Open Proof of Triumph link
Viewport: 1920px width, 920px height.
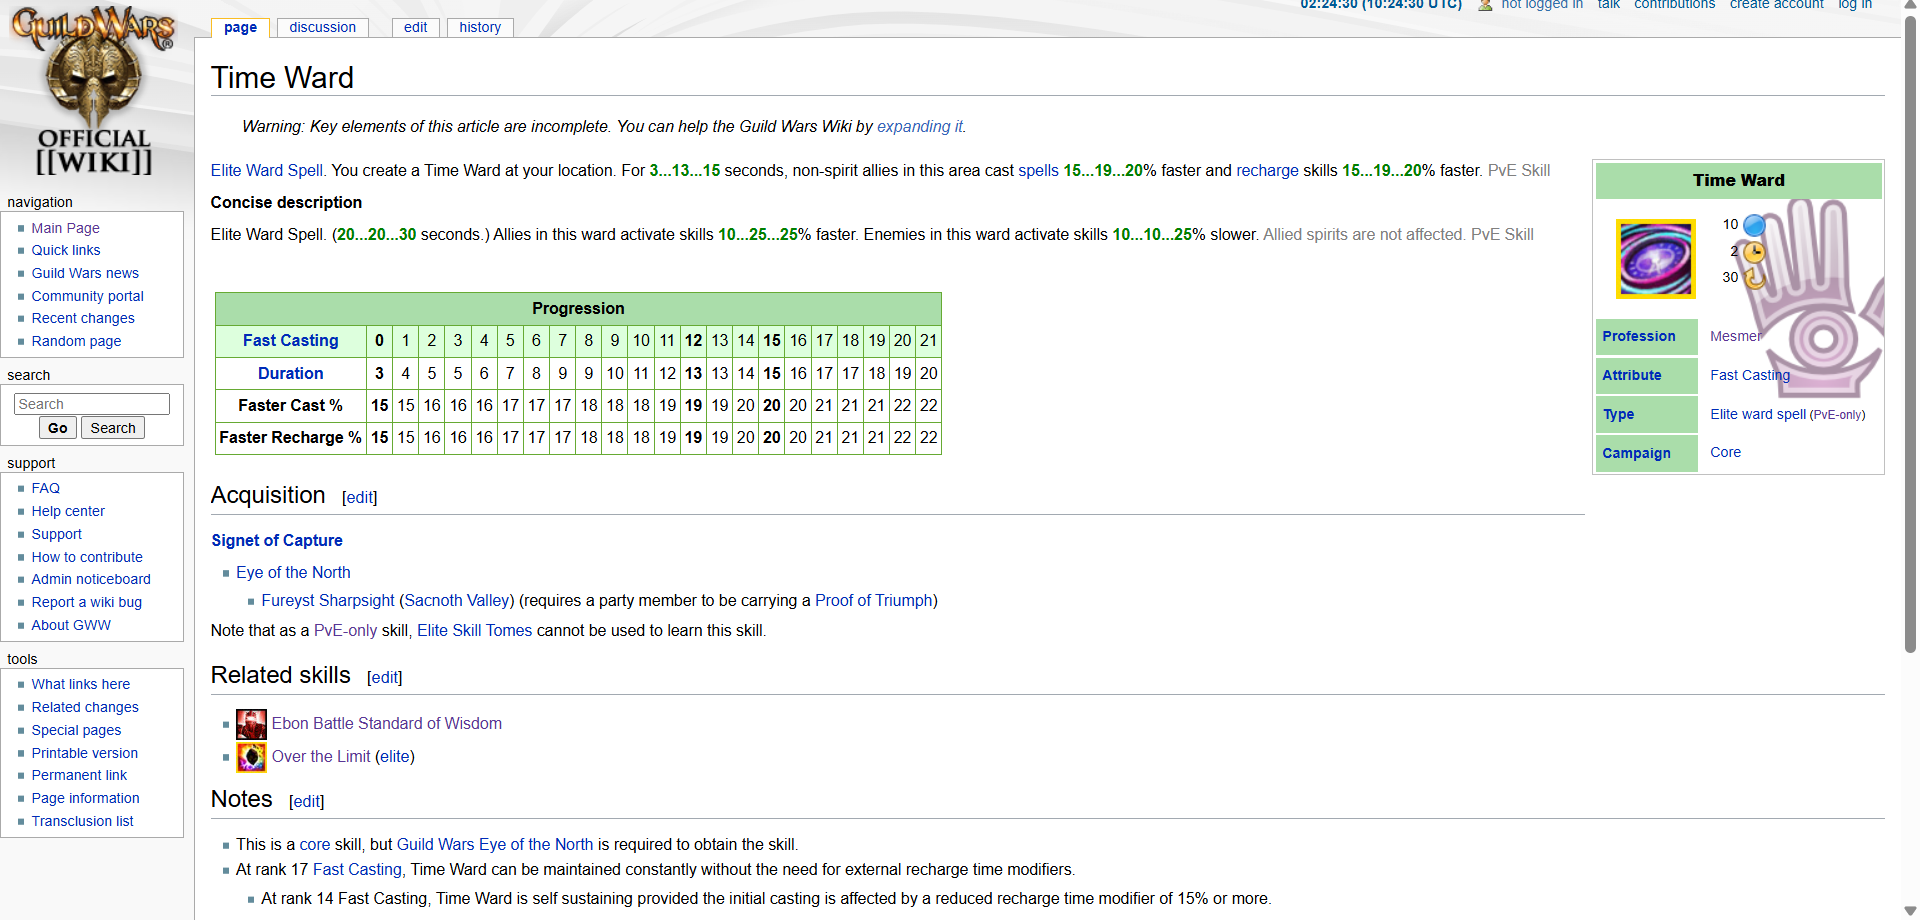[874, 600]
